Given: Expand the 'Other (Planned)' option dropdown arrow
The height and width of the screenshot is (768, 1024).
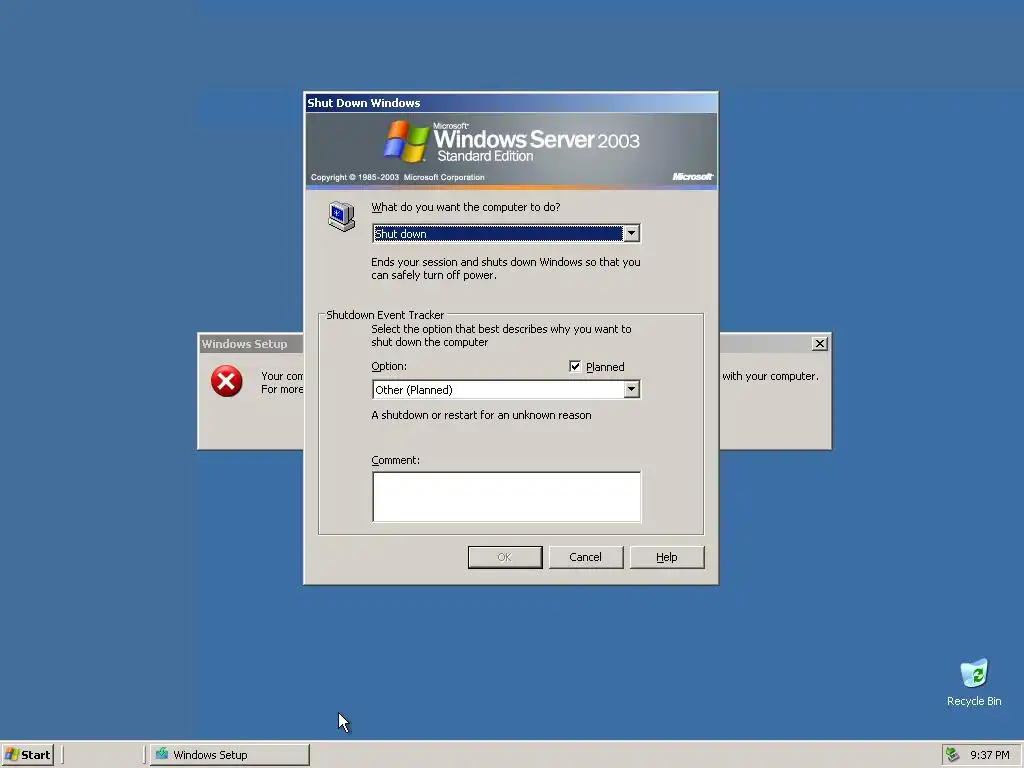Looking at the screenshot, I should click(631, 389).
